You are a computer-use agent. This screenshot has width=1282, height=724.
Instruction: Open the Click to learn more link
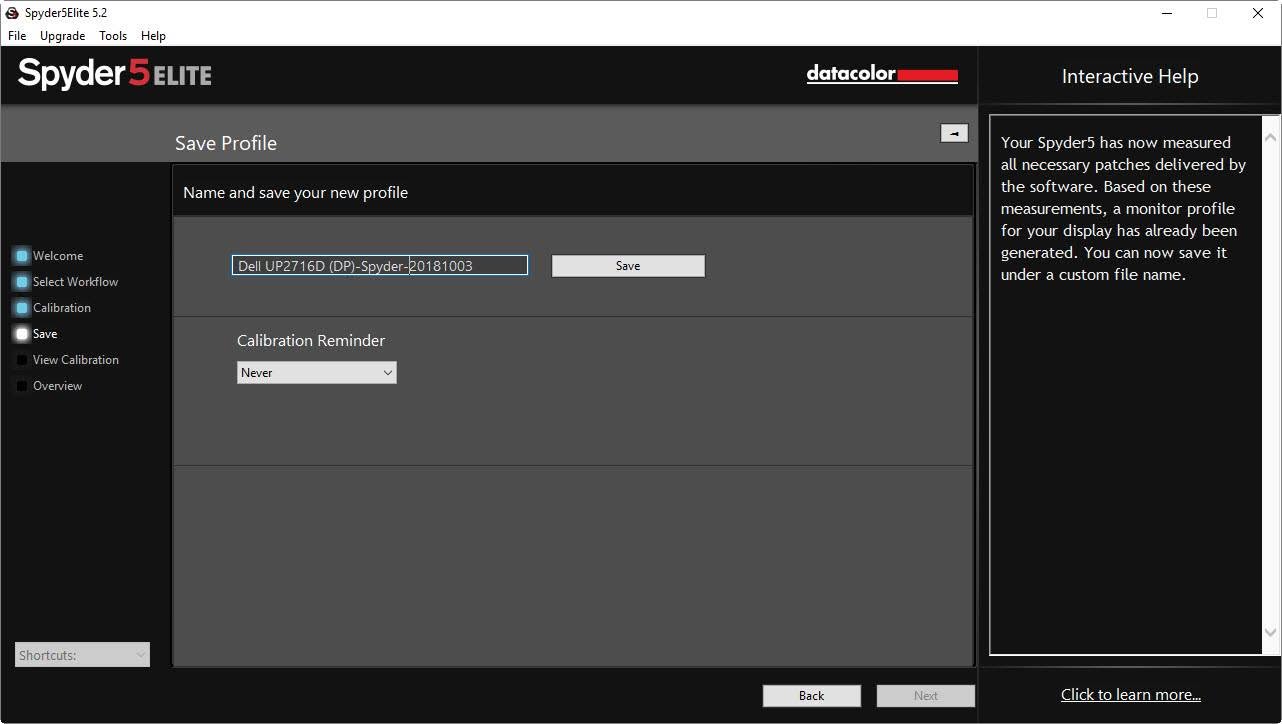tap(1131, 695)
